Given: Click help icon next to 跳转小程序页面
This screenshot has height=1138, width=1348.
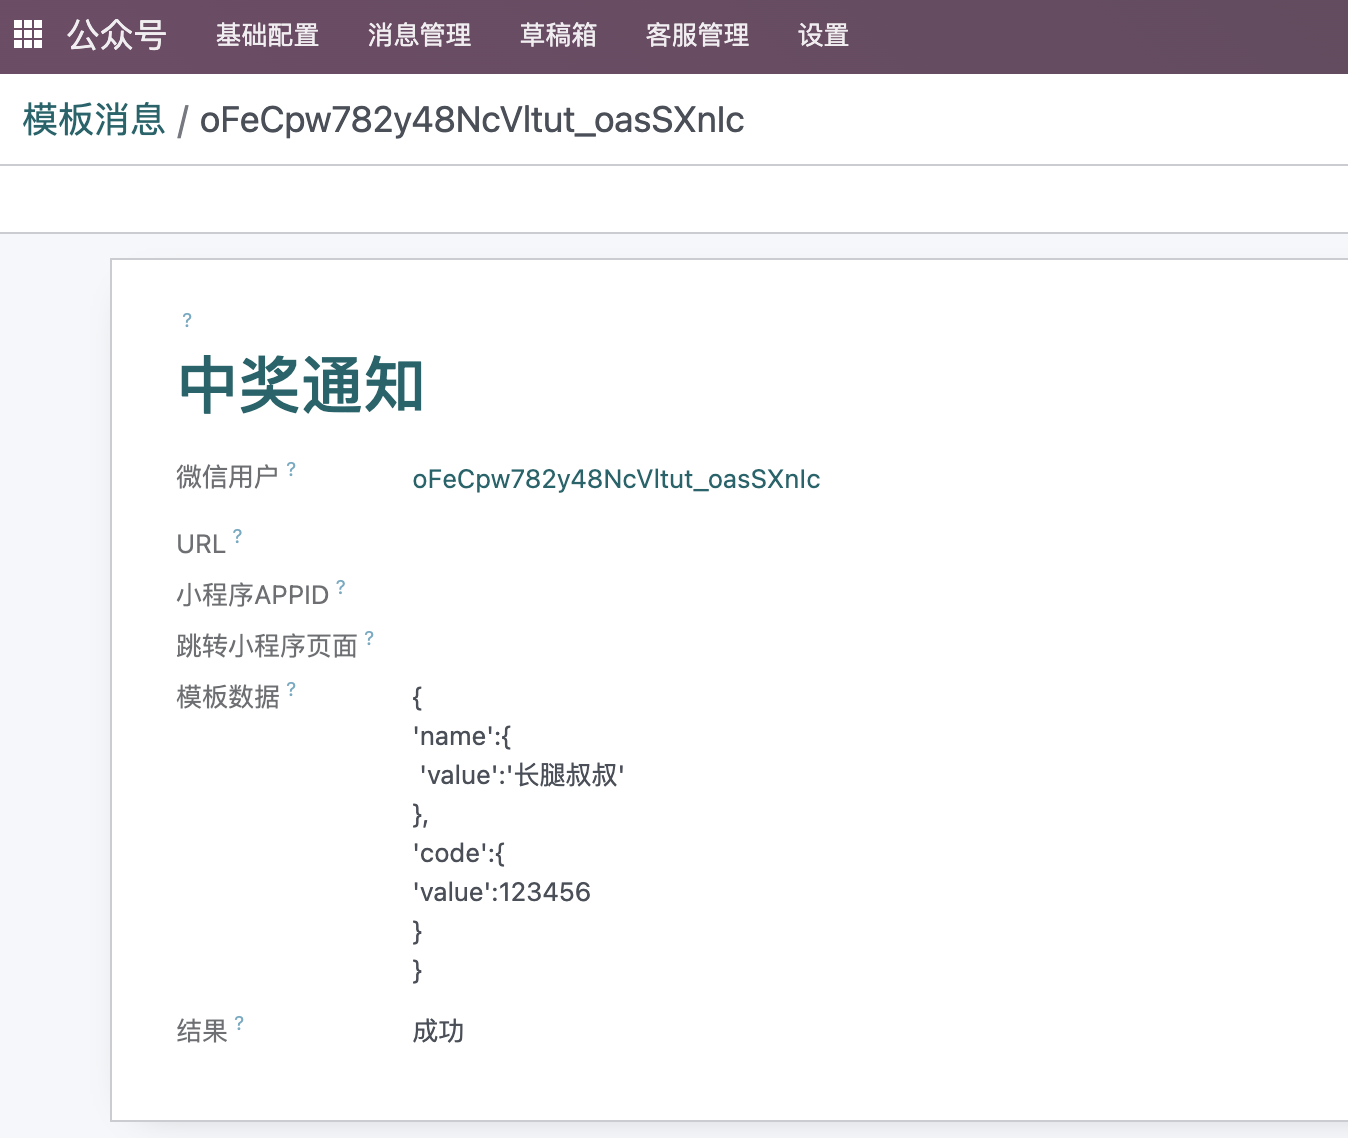Looking at the screenshot, I should click(369, 638).
